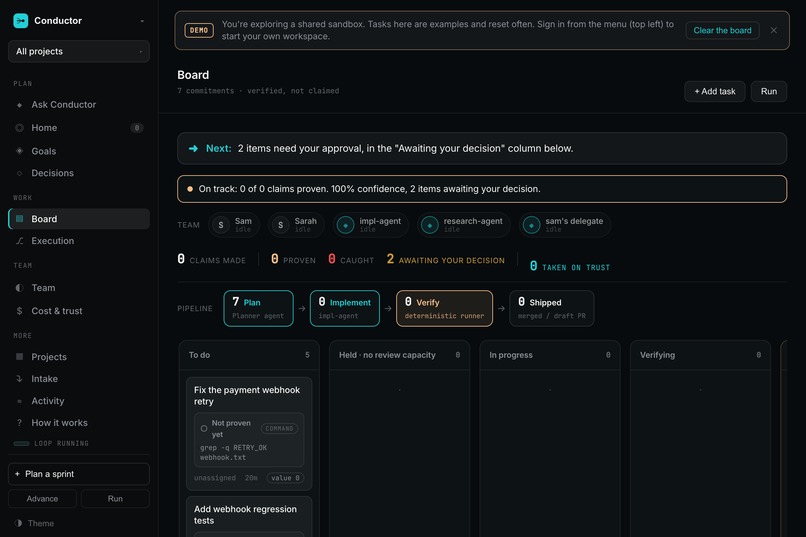Click the In progress column header
The width and height of the screenshot is (806, 537).
550,355
